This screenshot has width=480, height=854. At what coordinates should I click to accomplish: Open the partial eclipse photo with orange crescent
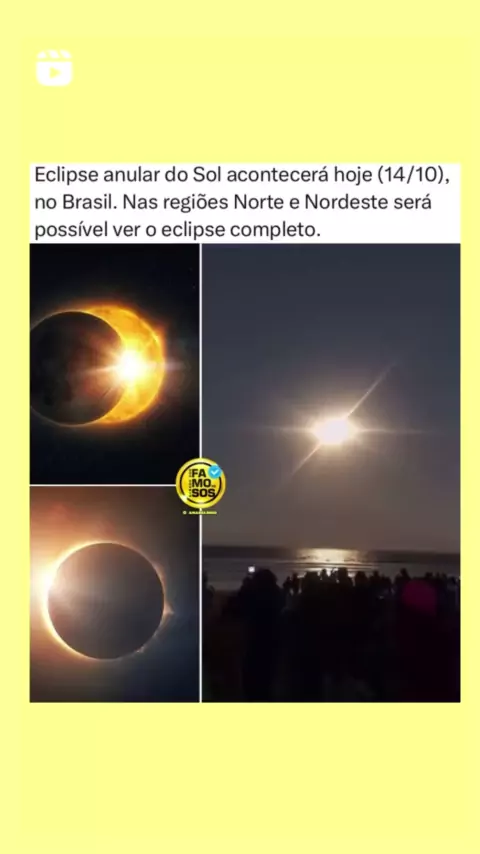114,364
